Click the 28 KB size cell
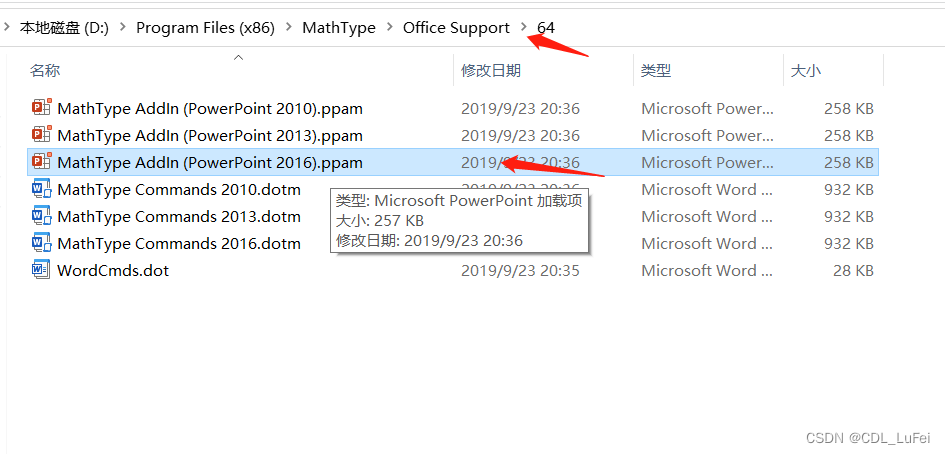The height and width of the screenshot is (454, 945). coord(853,271)
